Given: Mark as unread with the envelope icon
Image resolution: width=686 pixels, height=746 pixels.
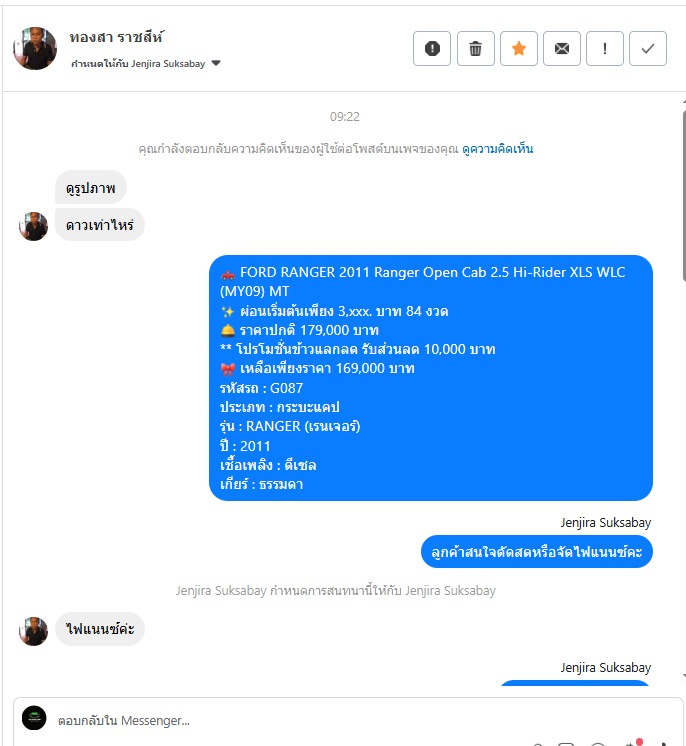Looking at the screenshot, I should [561, 48].
